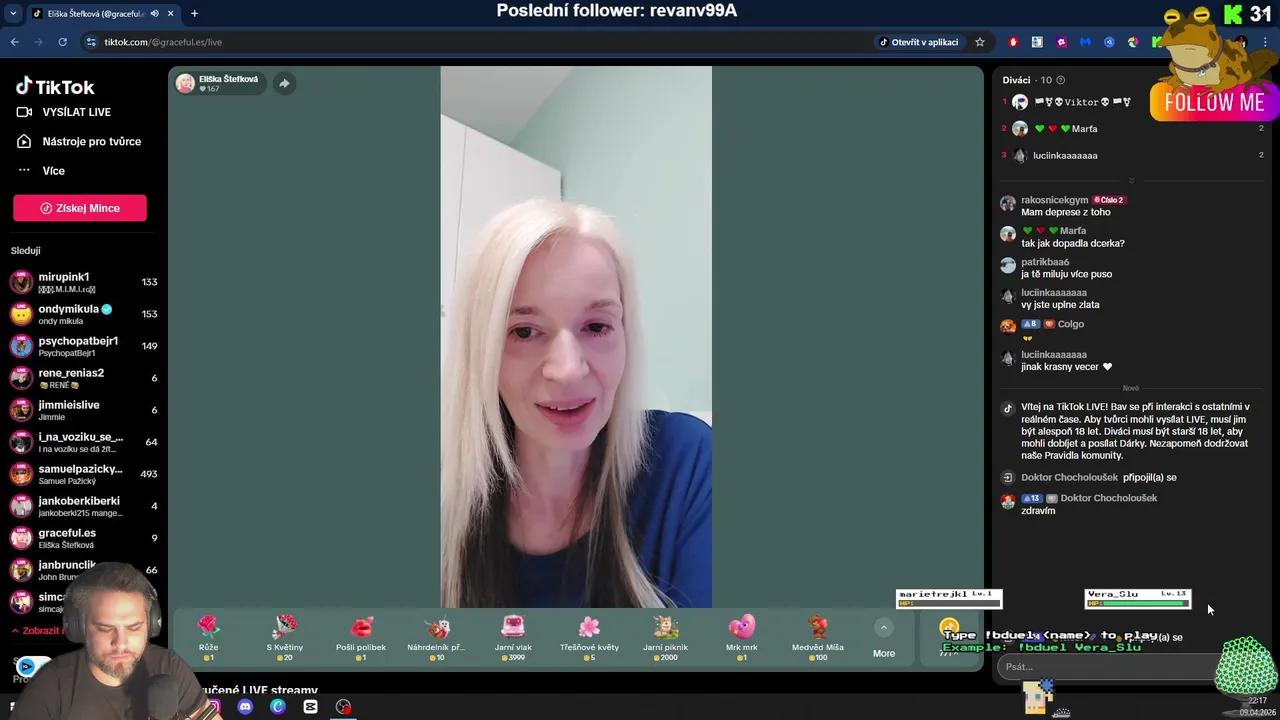The image size is (1280, 720).
Task: Send the Růže gift
Action: pyautogui.click(x=208, y=638)
